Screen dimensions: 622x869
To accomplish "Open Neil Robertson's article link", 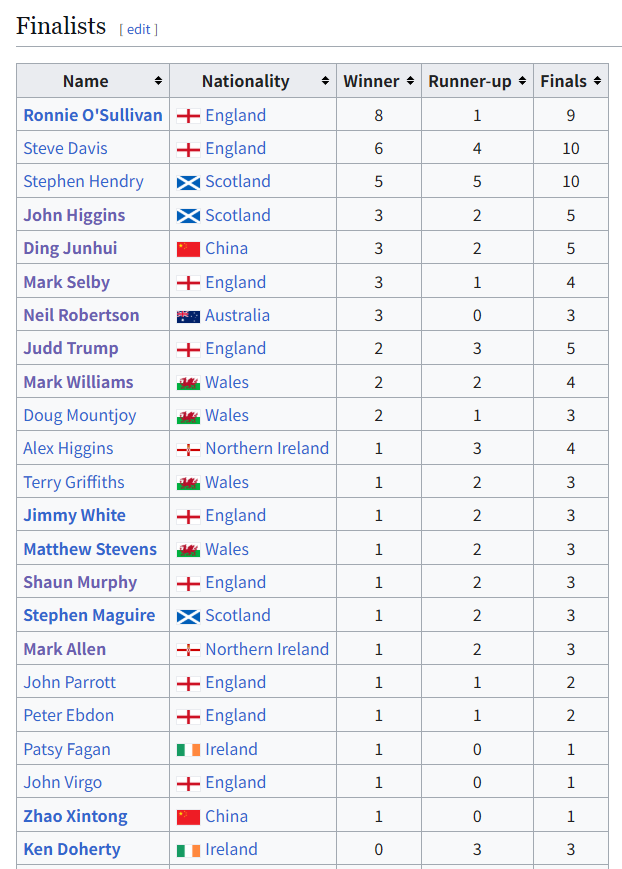I will 81,315.
